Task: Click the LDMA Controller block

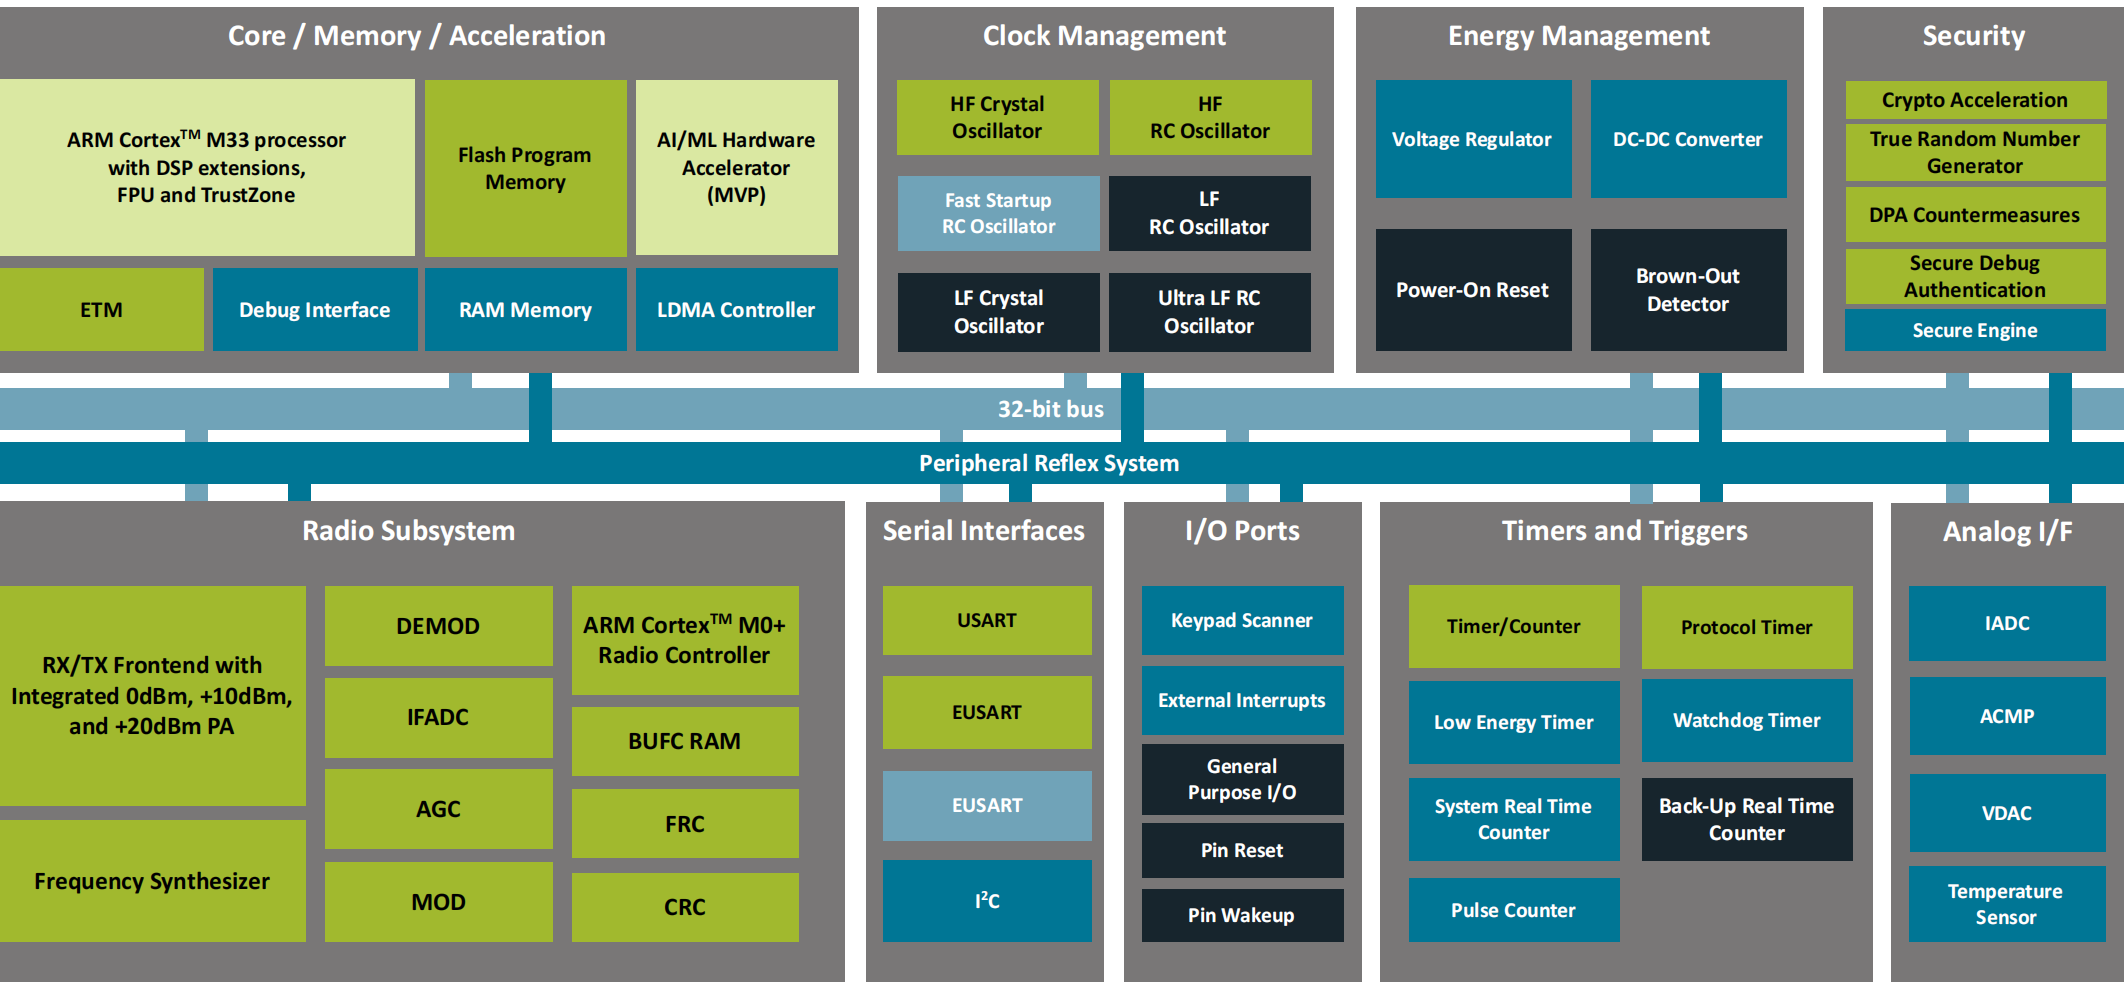Action: coord(737,309)
